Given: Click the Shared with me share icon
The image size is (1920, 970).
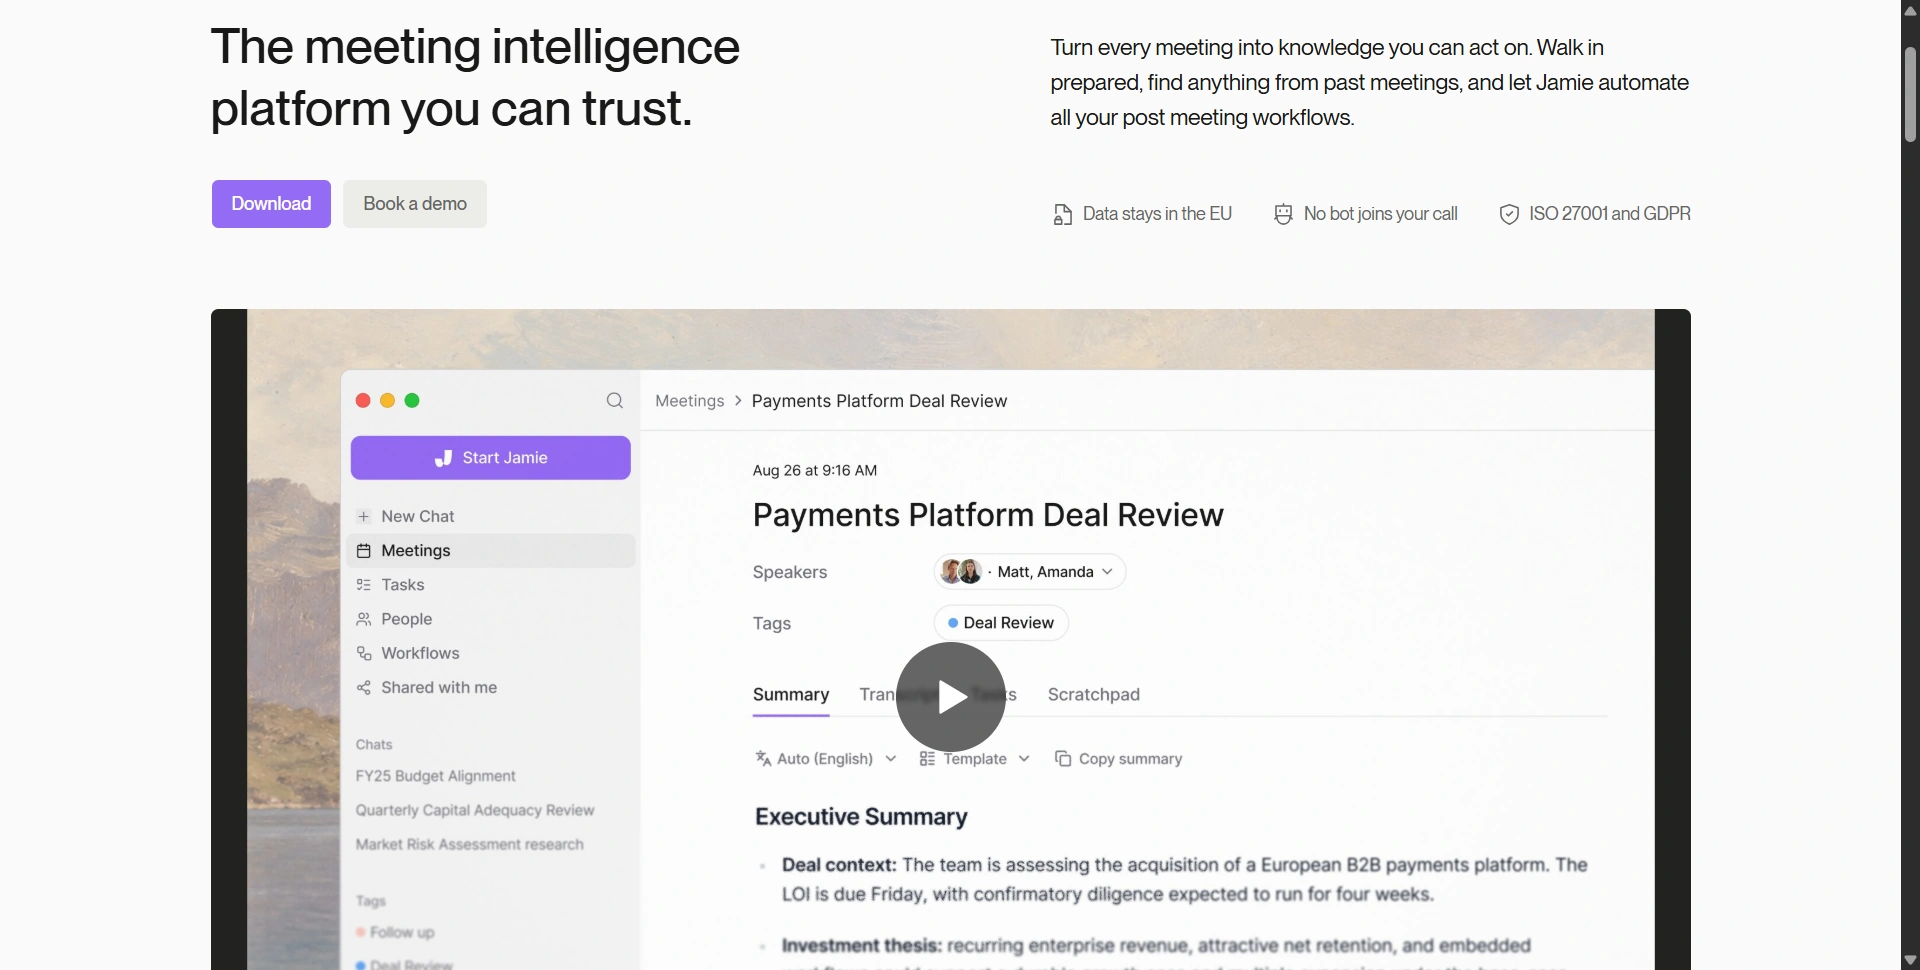Looking at the screenshot, I should [x=364, y=688].
